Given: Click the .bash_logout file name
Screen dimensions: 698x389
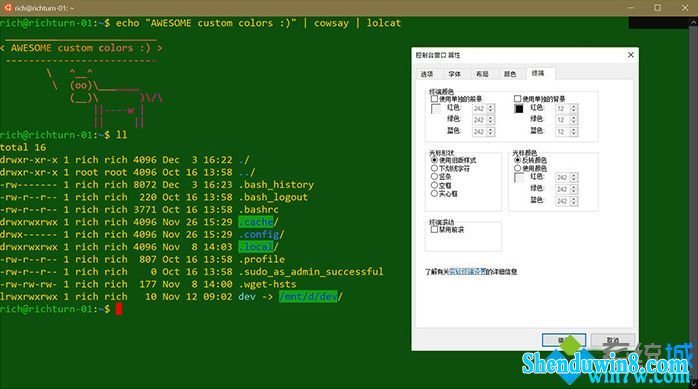Looking at the screenshot, I should pos(273,197).
